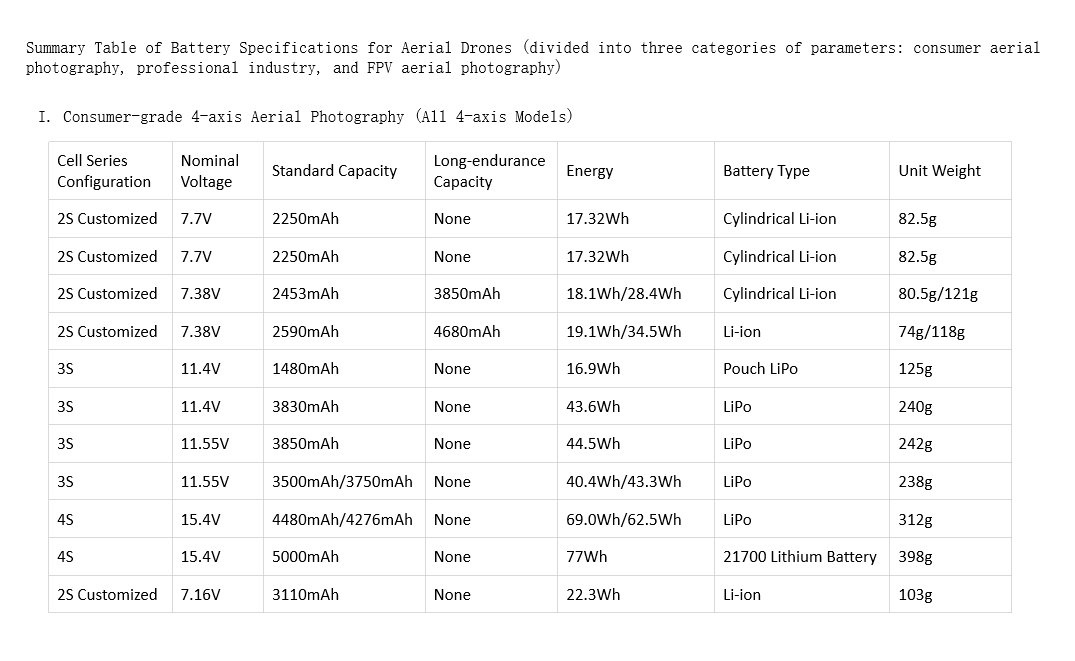Screen dimensions: 1075x661
Task: Click the 398g unit weight cell
Action: pyautogui.click(x=950, y=557)
